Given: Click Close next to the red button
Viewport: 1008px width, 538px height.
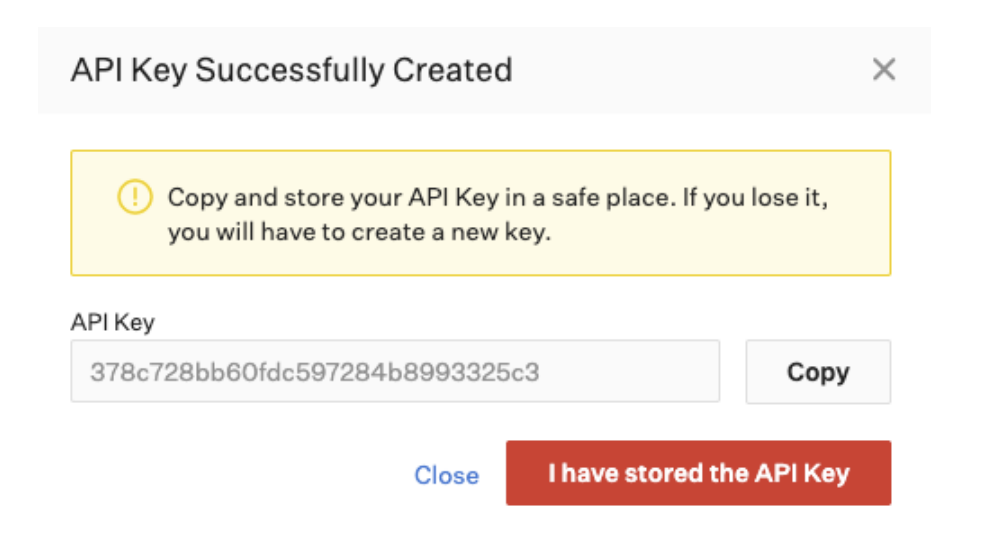Looking at the screenshot, I should (x=446, y=475).
